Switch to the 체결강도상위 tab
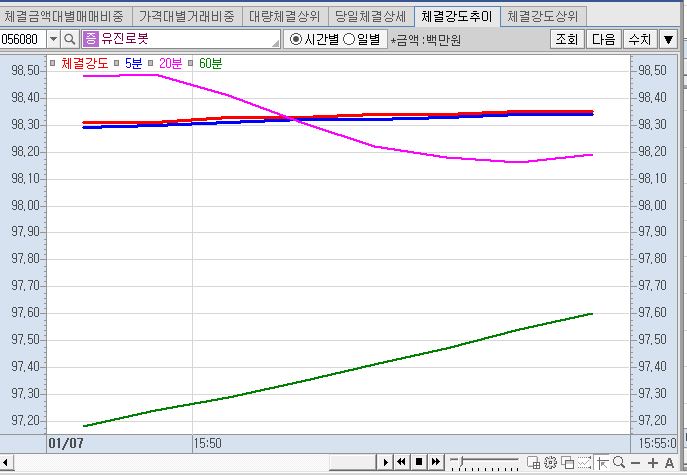This screenshot has width=687, height=475. click(x=545, y=16)
